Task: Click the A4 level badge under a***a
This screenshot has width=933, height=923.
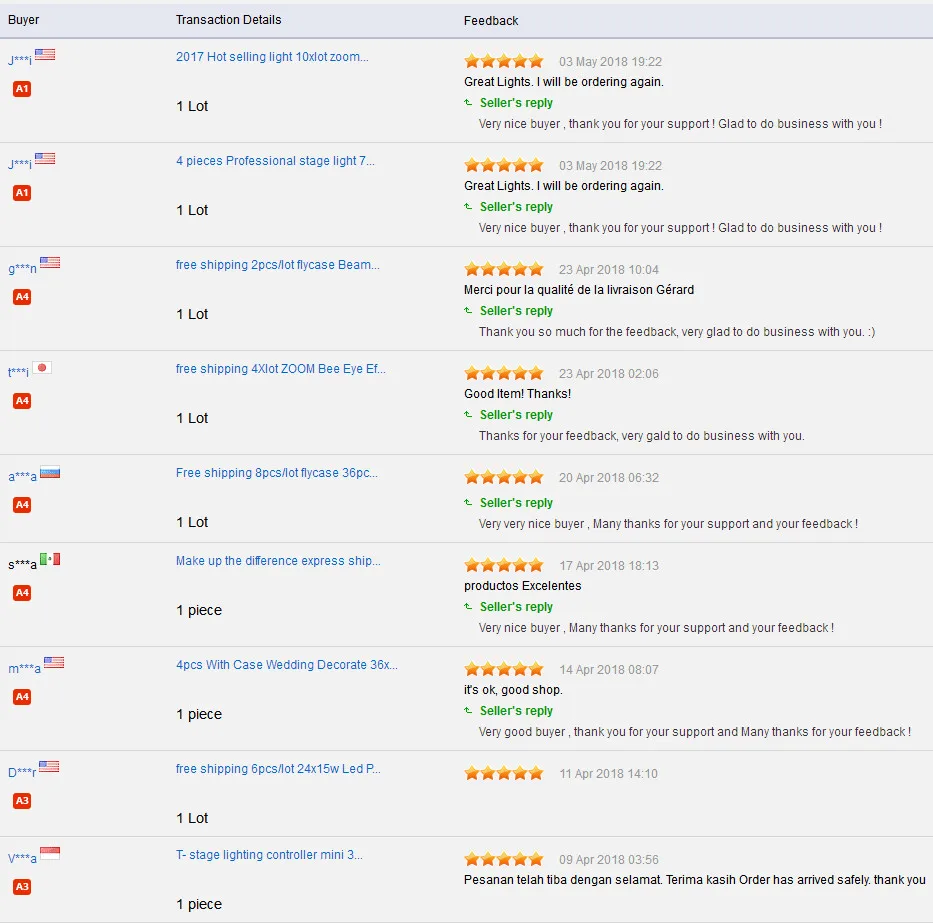Action: [22, 505]
